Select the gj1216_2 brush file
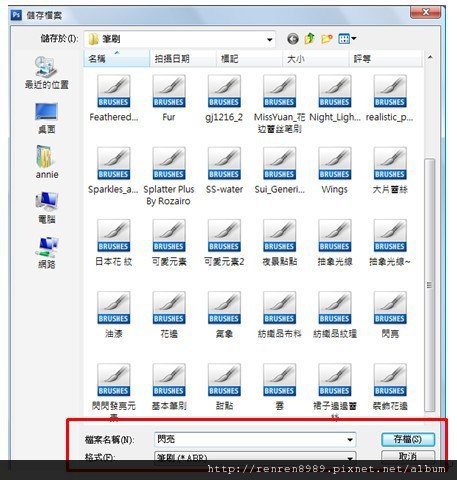Image resolution: width=457 pixels, height=480 pixels. [224, 99]
